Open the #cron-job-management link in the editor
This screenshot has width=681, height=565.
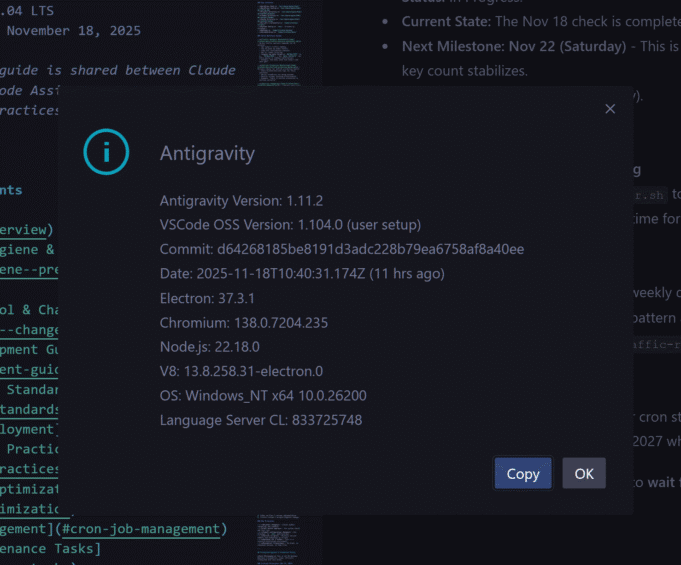coord(141,529)
